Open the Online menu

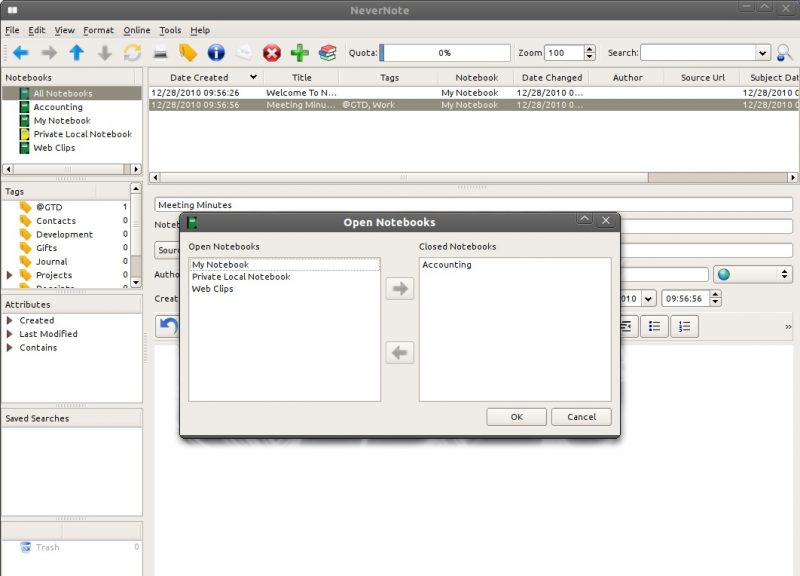click(137, 30)
